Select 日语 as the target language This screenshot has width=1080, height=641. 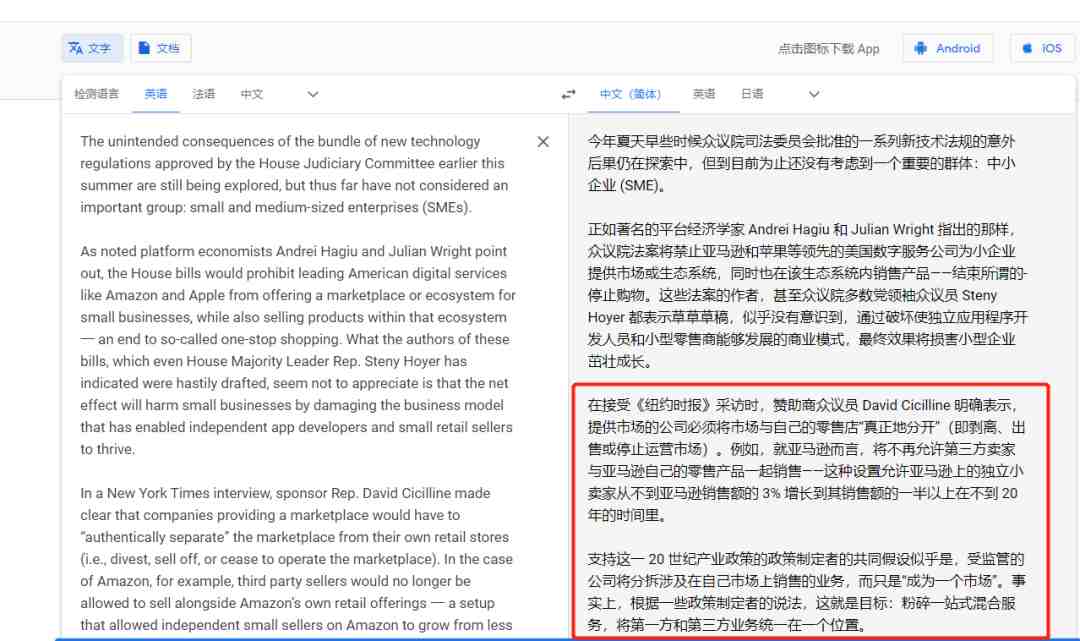(752, 94)
